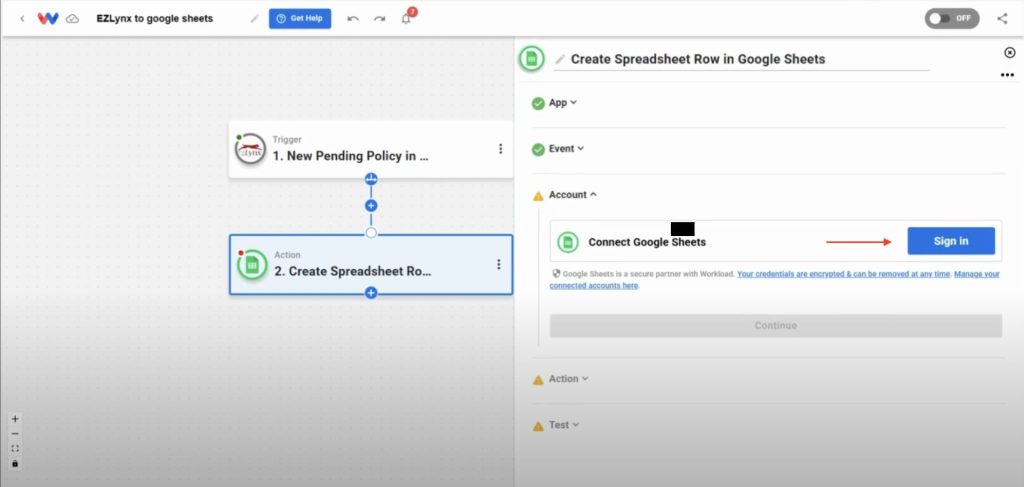Viewport: 1024px width, 487px height.
Task: Edit workflow name with pencil icon
Action: [254, 19]
